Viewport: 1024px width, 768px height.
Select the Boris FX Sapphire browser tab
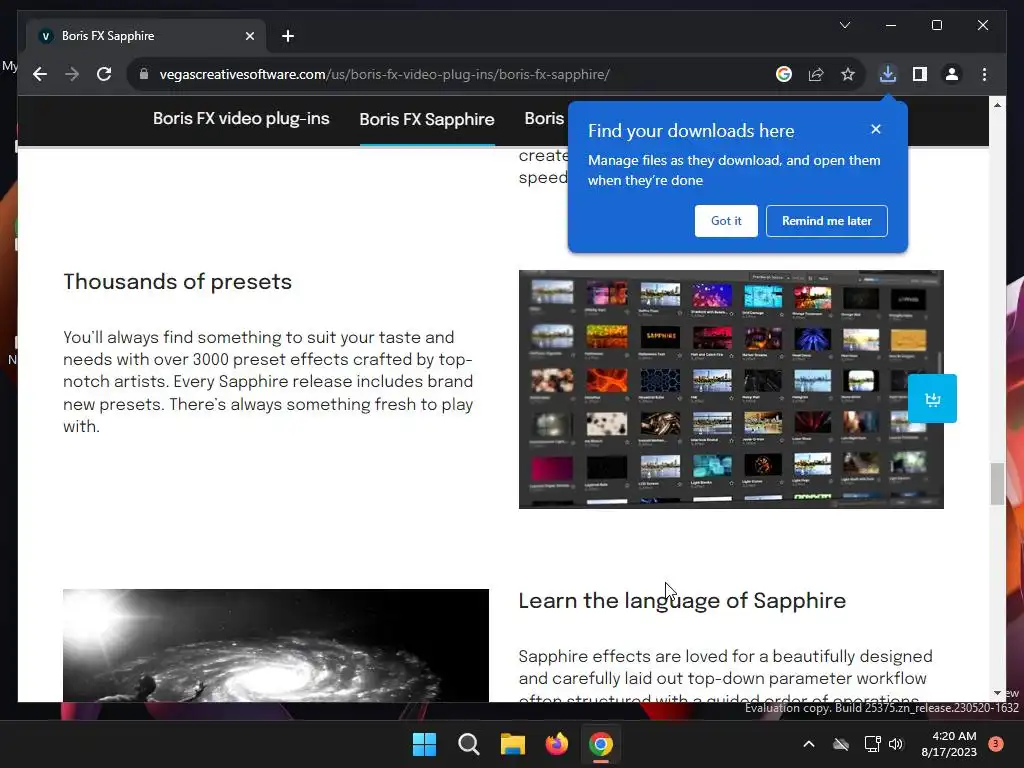[x=145, y=36]
